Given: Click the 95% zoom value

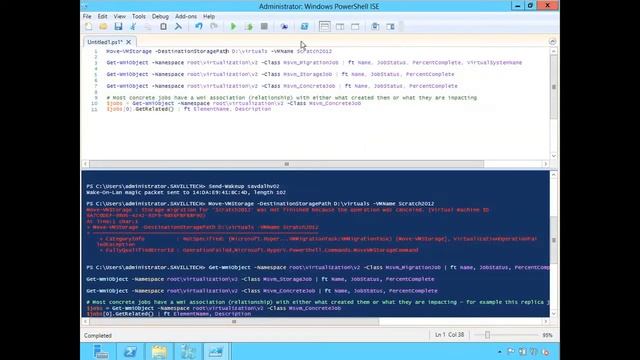Looking at the screenshot, I should 547,335.
